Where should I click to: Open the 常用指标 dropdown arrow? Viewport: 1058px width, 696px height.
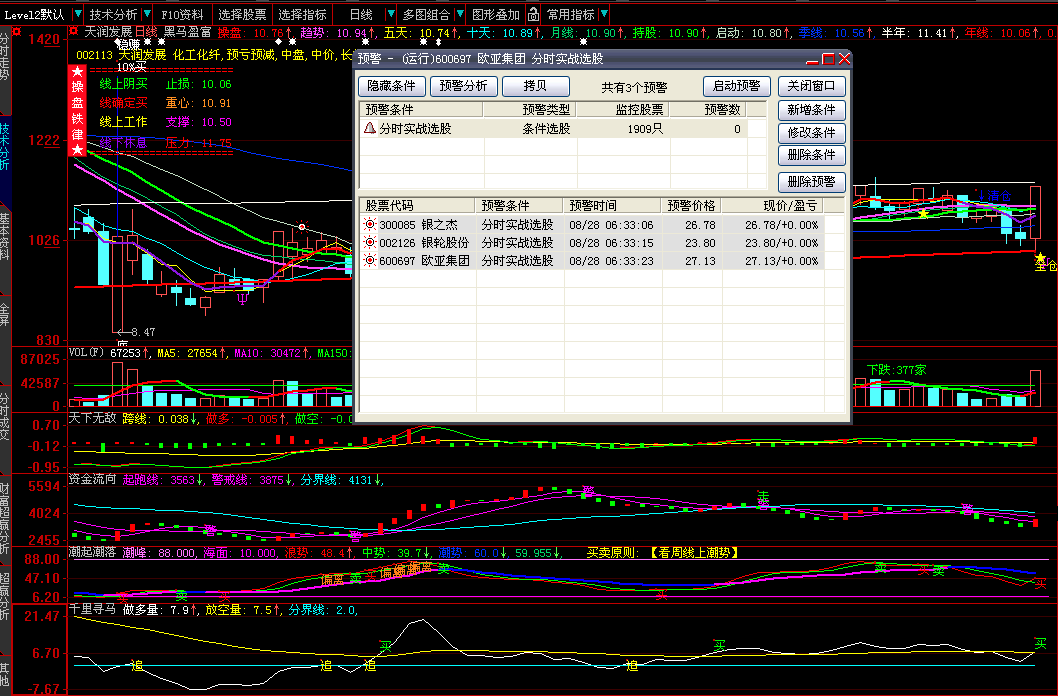pyautogui.click(x=604, y=15)
